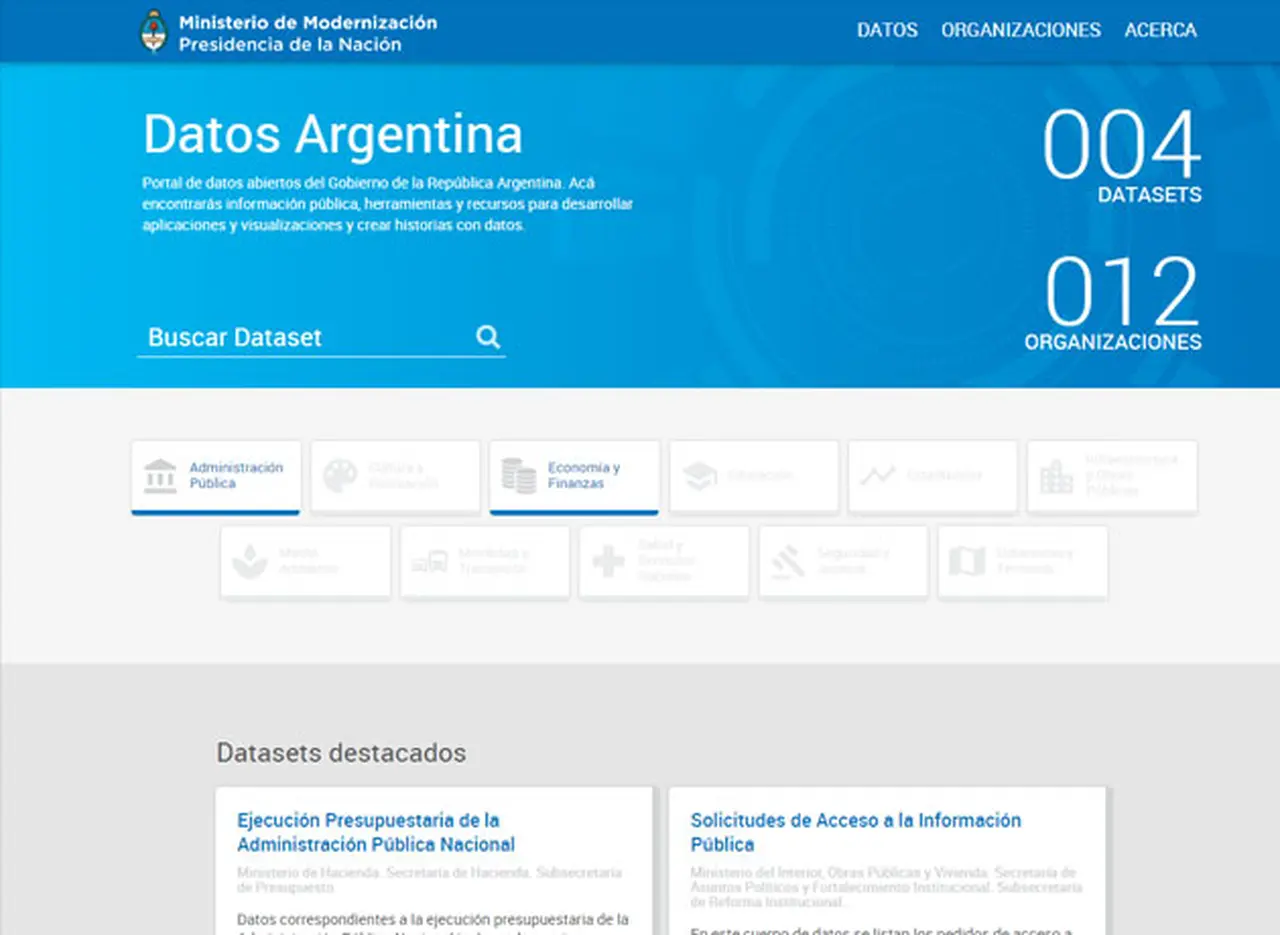The height and width of the screenshot is (935, 1280).
Task: Select the Economía y Finanzas coin stack icon
Action: point(519,476)
